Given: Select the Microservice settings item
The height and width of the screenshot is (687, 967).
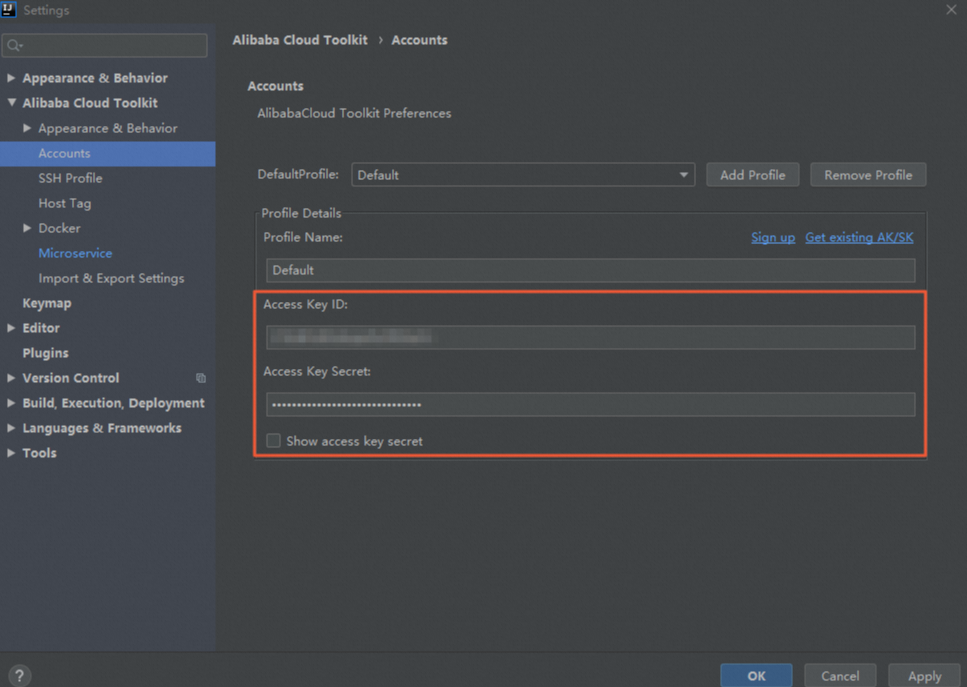Looking at the screenshot, I should click(x=75, y=253).
